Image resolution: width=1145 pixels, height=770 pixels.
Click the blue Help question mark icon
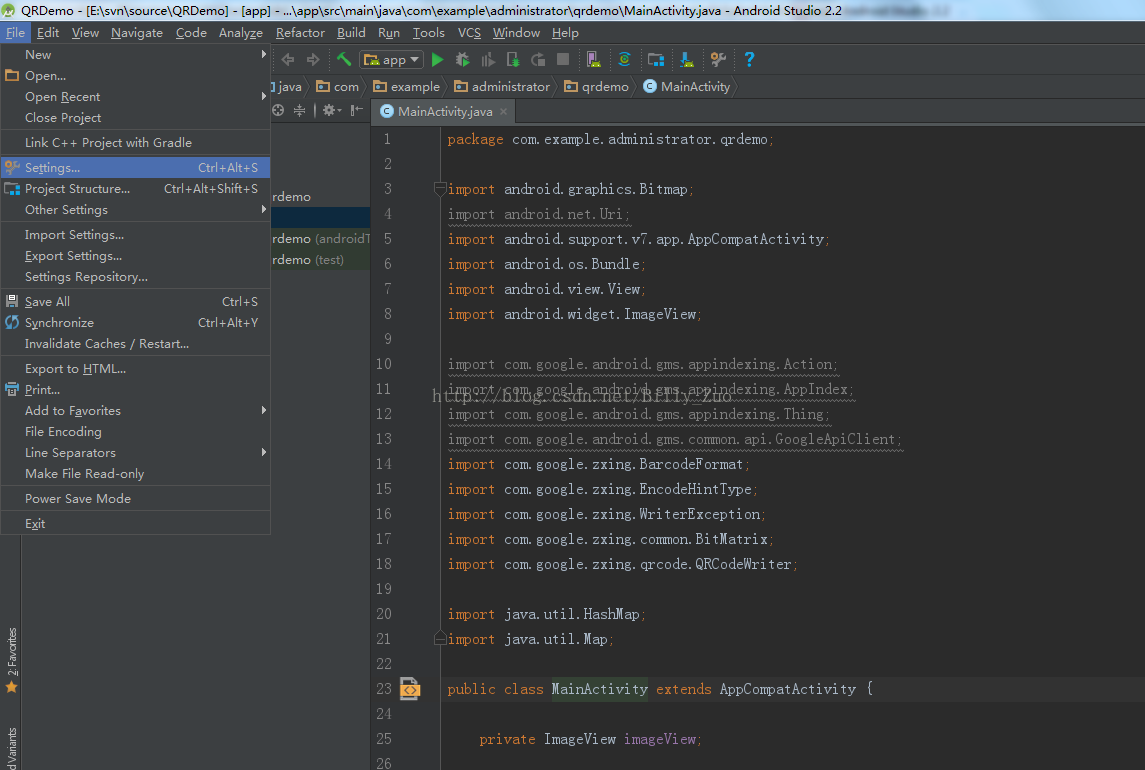[x=749, y=60]
